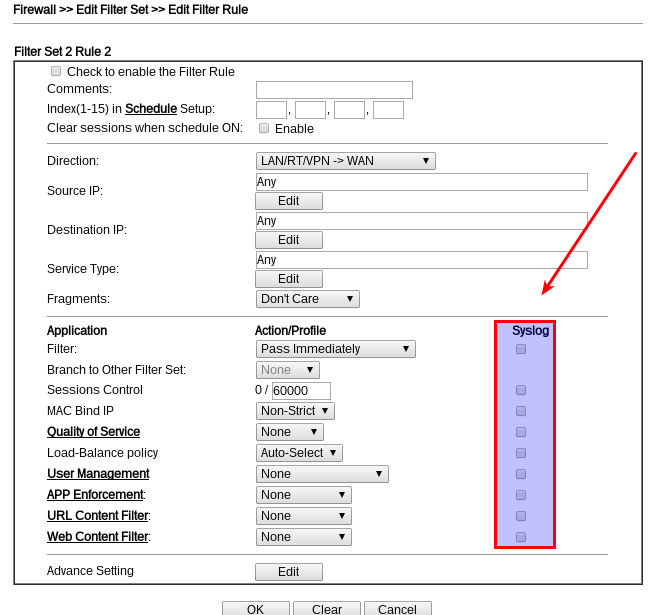Toggle Syslog checkbox for Quality of Service
Viewport: 650px width, 615px height.
520,432
